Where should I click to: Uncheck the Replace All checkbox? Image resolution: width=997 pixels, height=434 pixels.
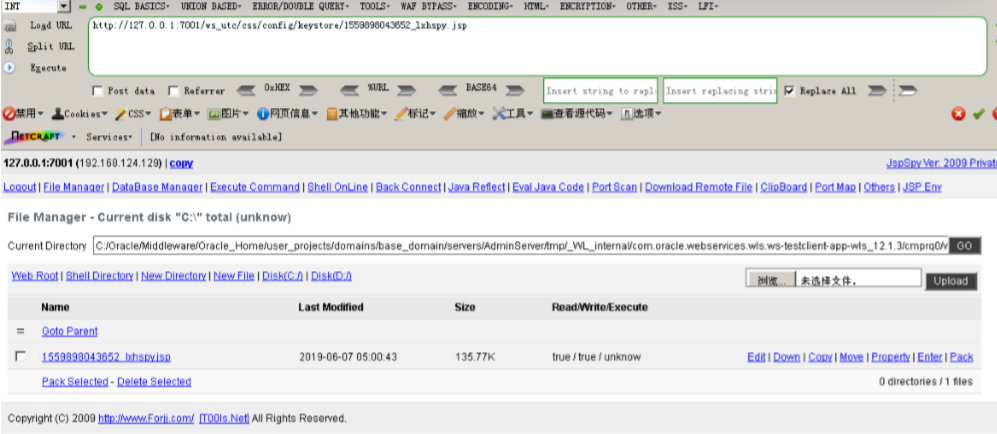(x=789, y=91)
